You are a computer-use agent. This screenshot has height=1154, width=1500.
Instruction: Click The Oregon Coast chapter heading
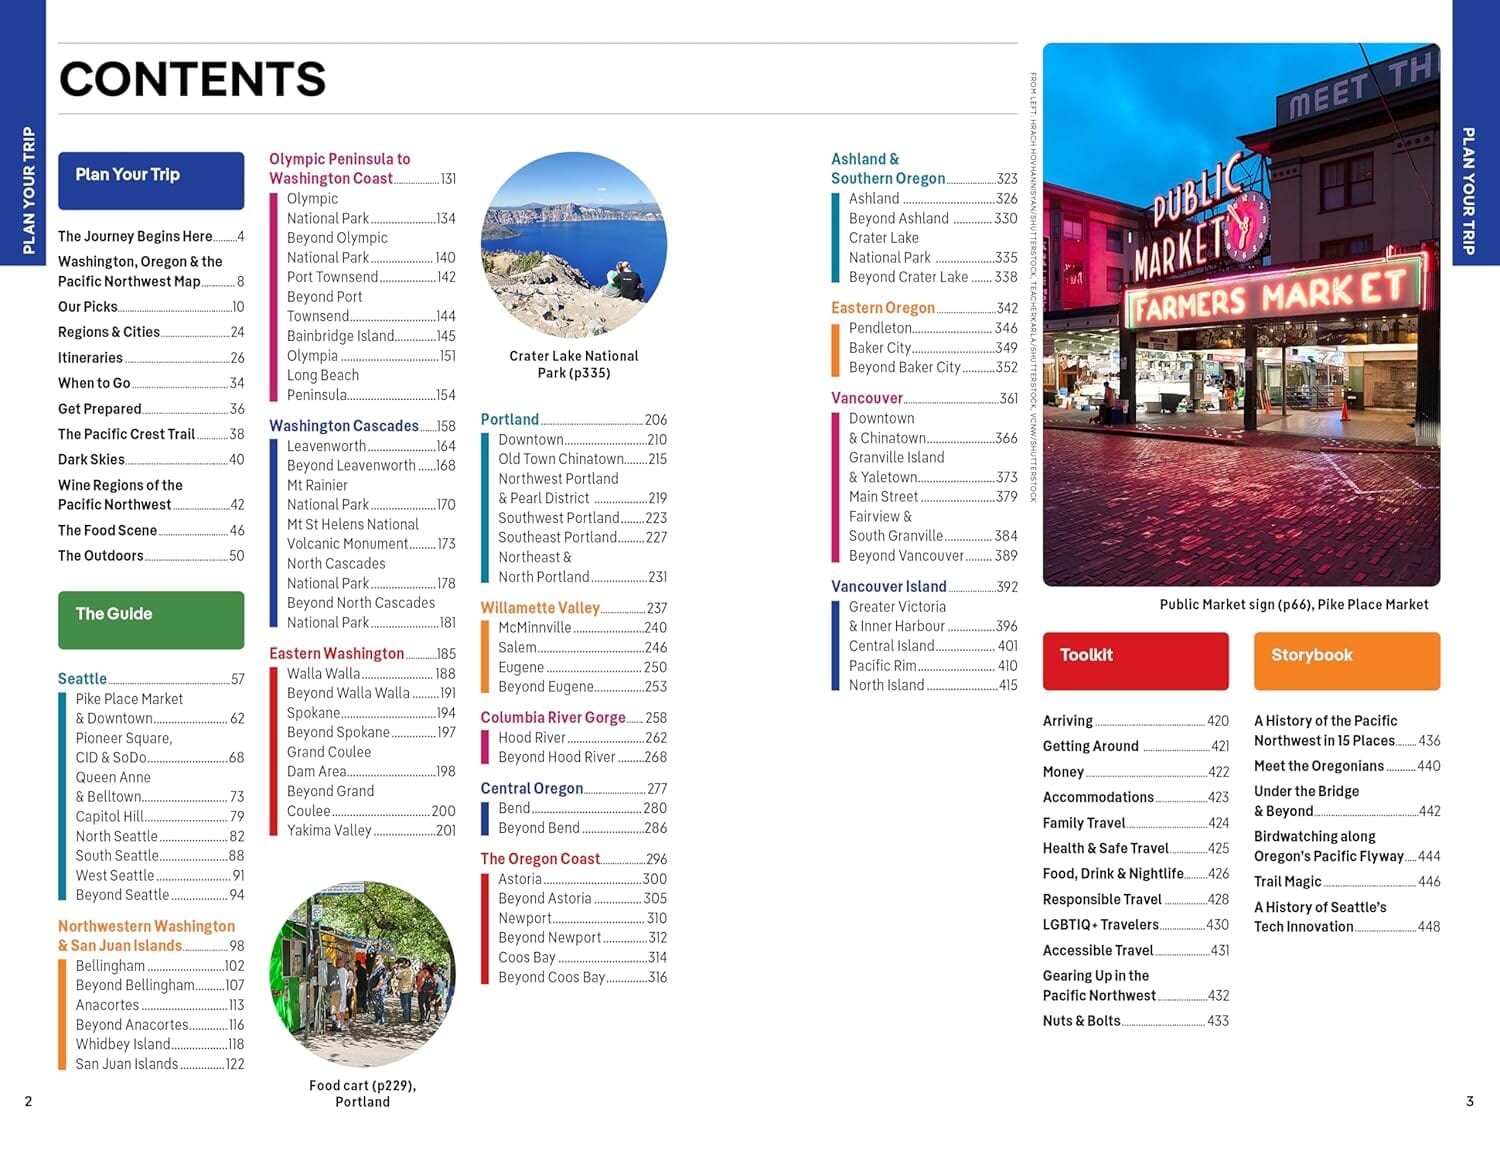tap(540, 858)
